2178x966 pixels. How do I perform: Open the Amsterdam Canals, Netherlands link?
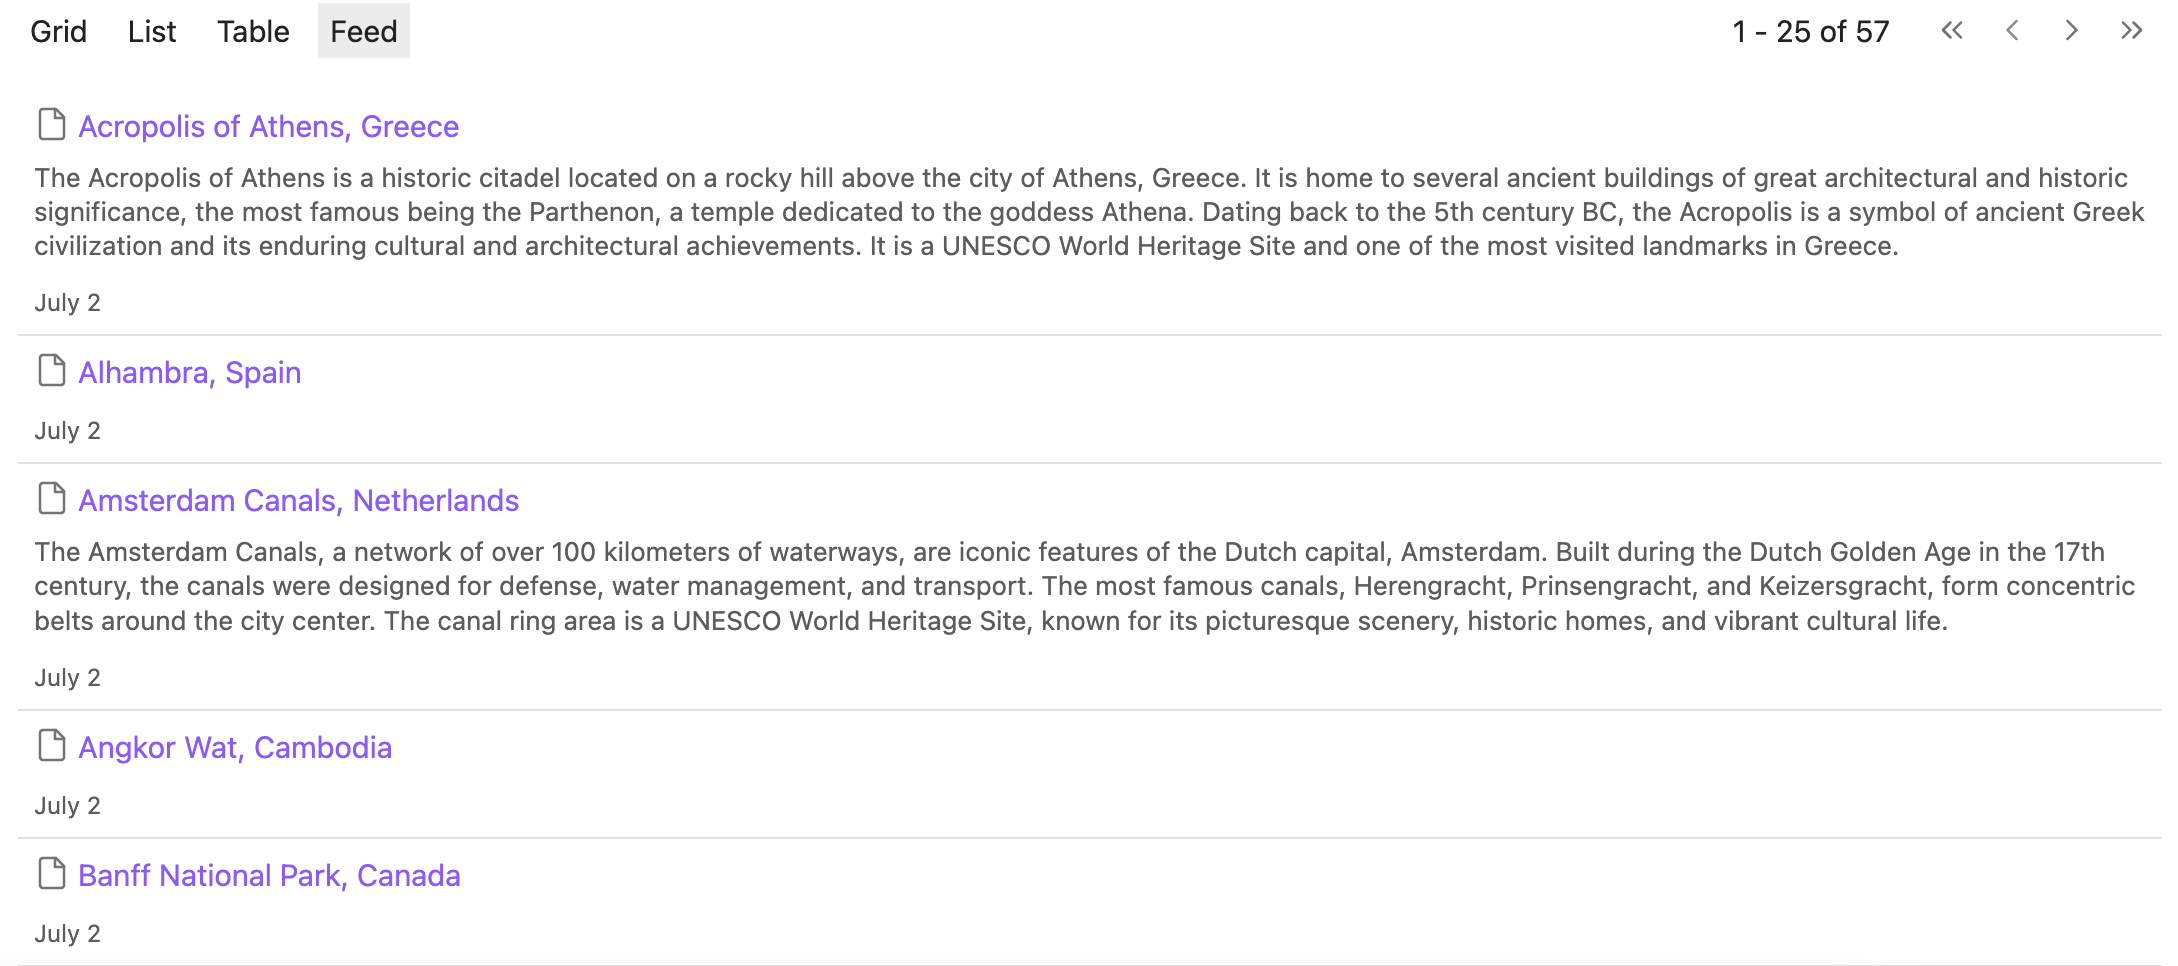click(x=298, y=501)
